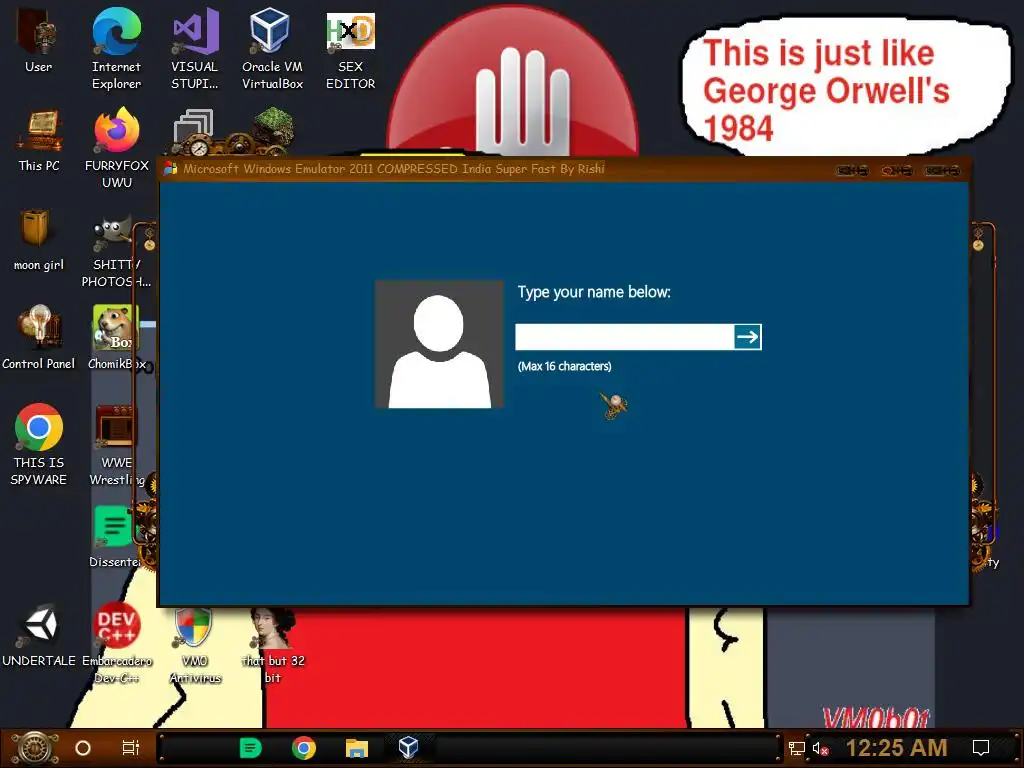Open VMO Antivirus shield shortcut

coord(195,644)
